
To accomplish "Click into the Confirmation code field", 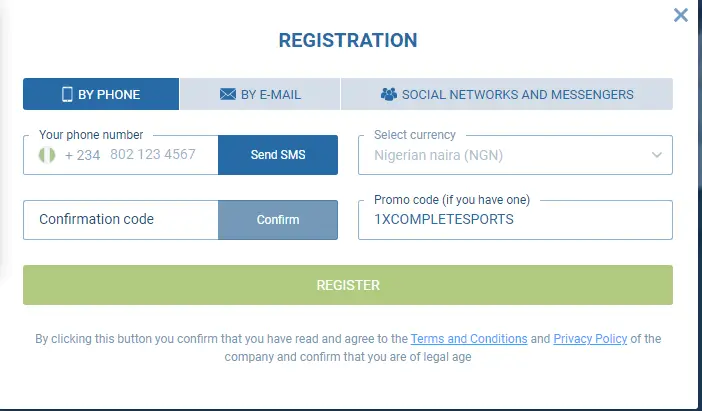I will pos(120,220).
